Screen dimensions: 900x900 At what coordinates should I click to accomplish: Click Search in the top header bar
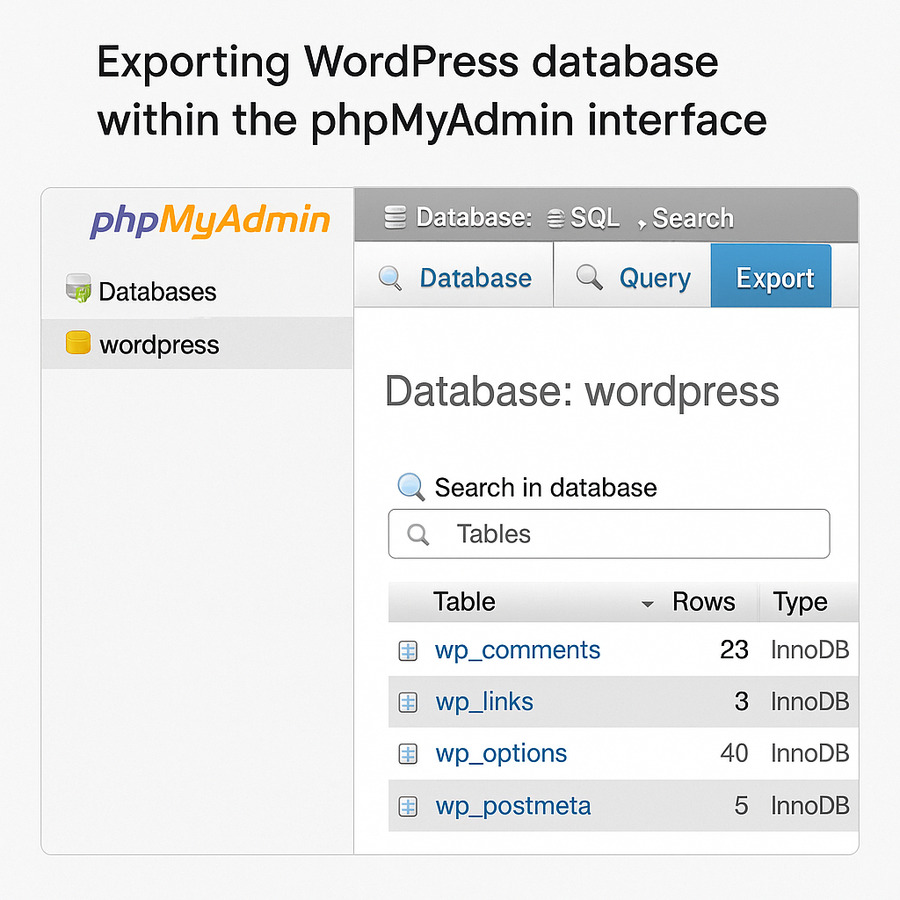click(693, 218)
